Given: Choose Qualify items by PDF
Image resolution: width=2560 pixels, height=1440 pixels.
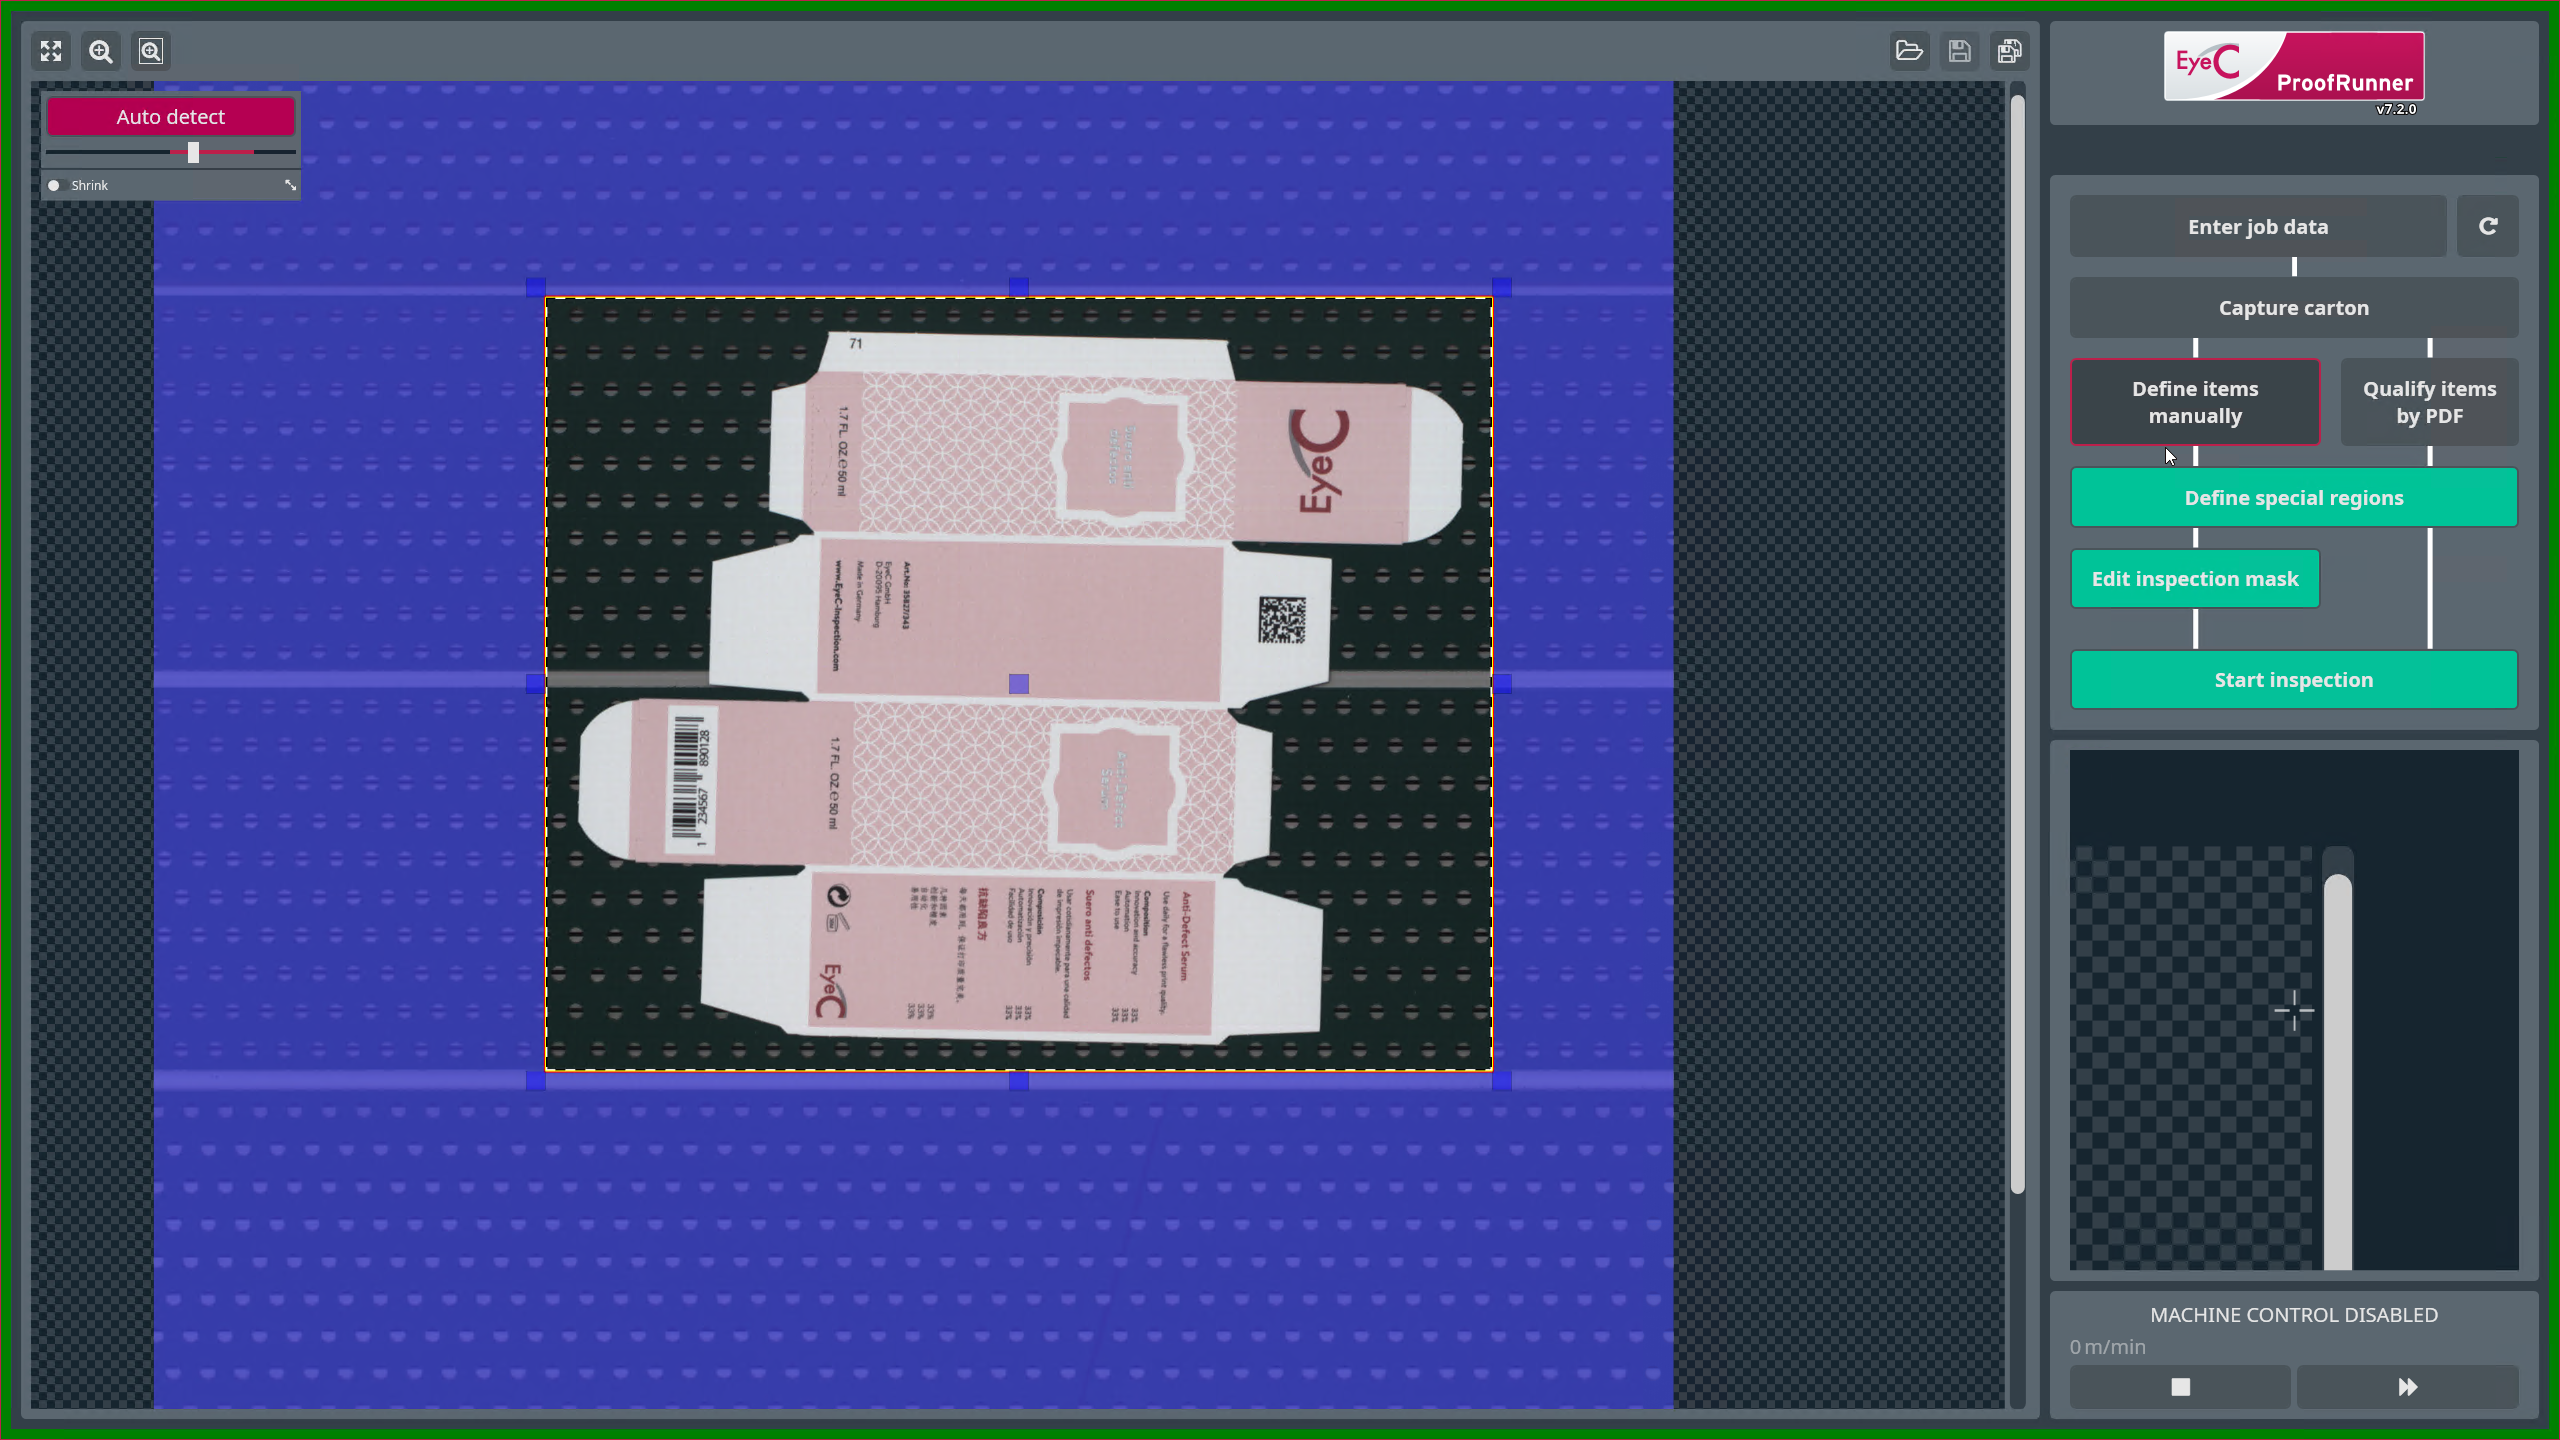Looking at the screenshot, I should click(2429, 402).
